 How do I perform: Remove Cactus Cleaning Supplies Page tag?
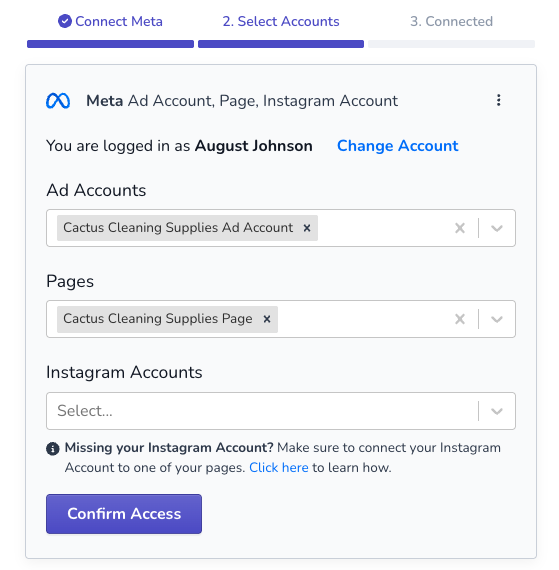pyautogui.click(x=267, y=319)
